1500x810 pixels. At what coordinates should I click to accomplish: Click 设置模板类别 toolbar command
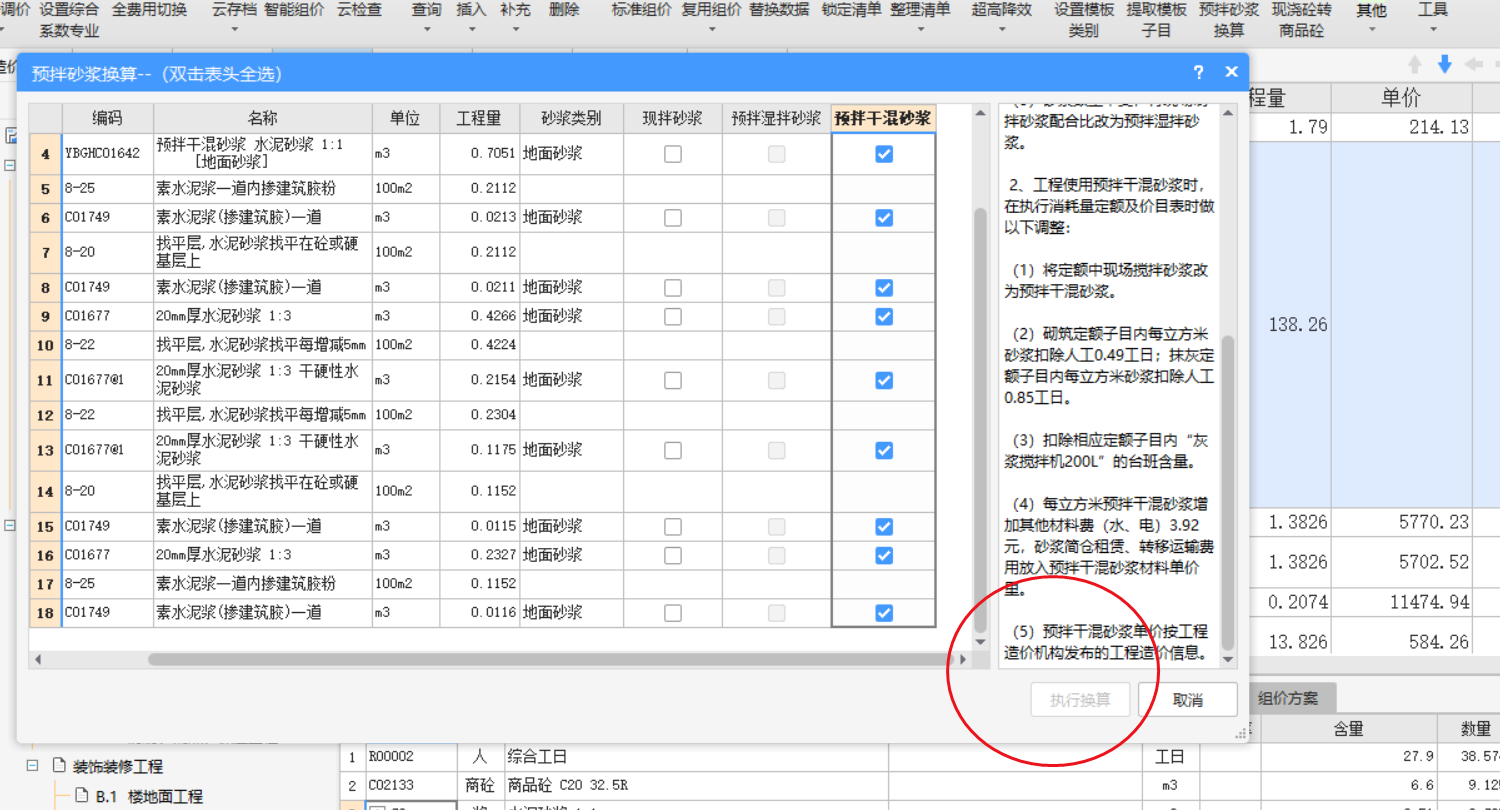click(x=1083, y=20)
